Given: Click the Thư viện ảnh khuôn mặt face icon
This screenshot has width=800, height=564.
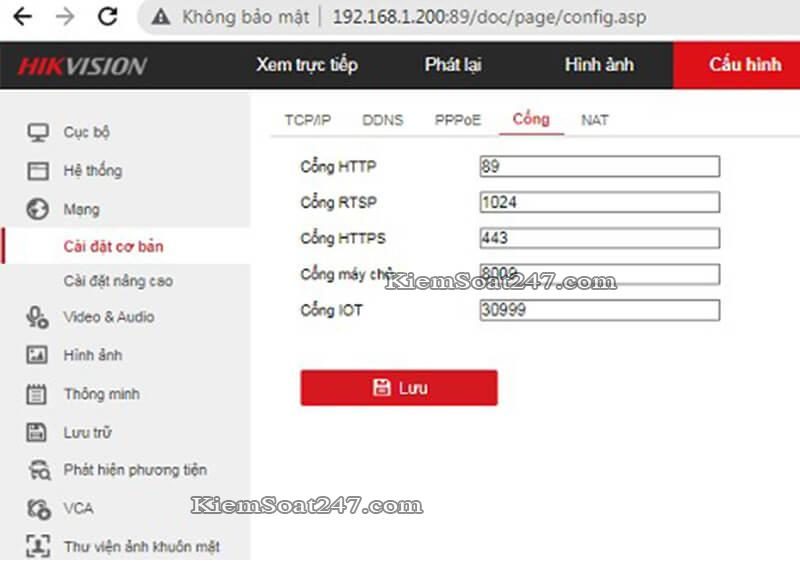Looking at the screenshot, I should click(38, 546).
